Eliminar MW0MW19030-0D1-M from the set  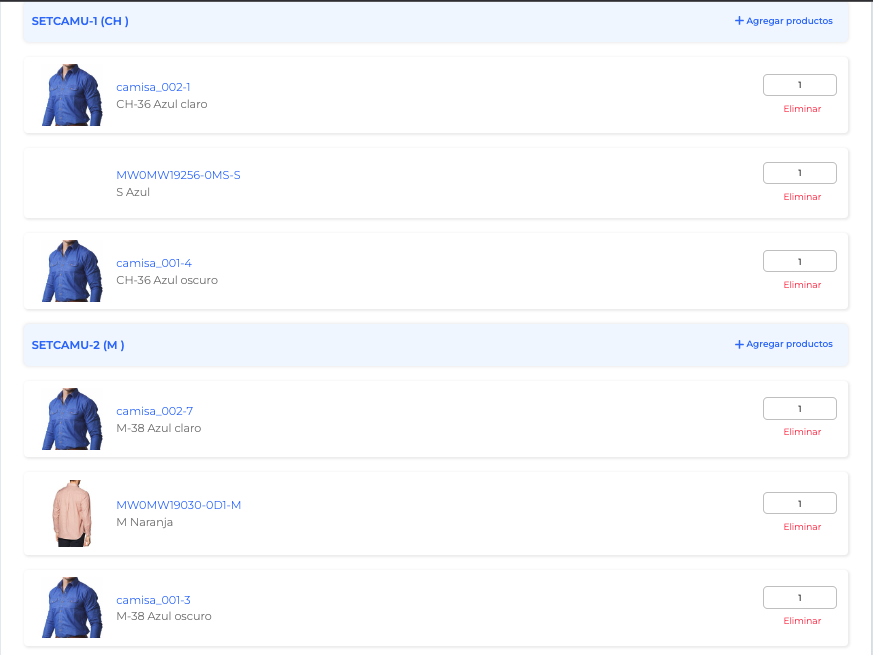(802, 527)
